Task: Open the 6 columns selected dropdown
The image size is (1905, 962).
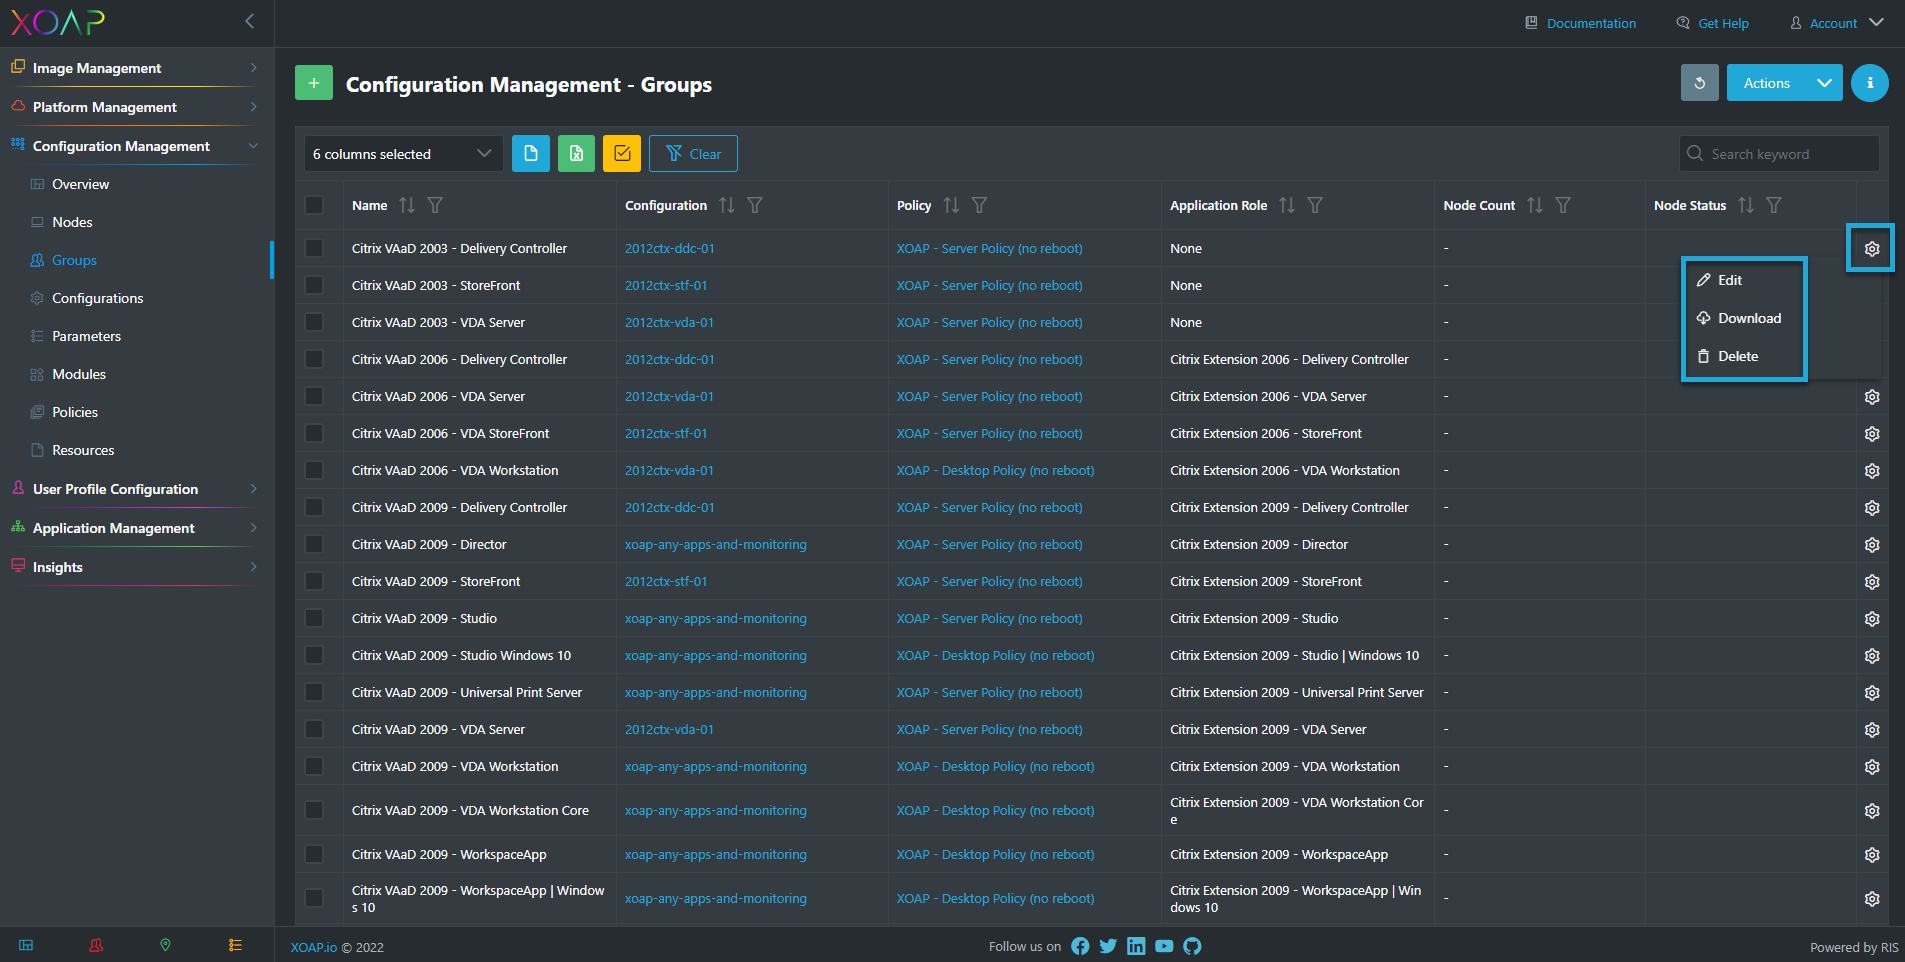Action: click(x=403, y=153)
